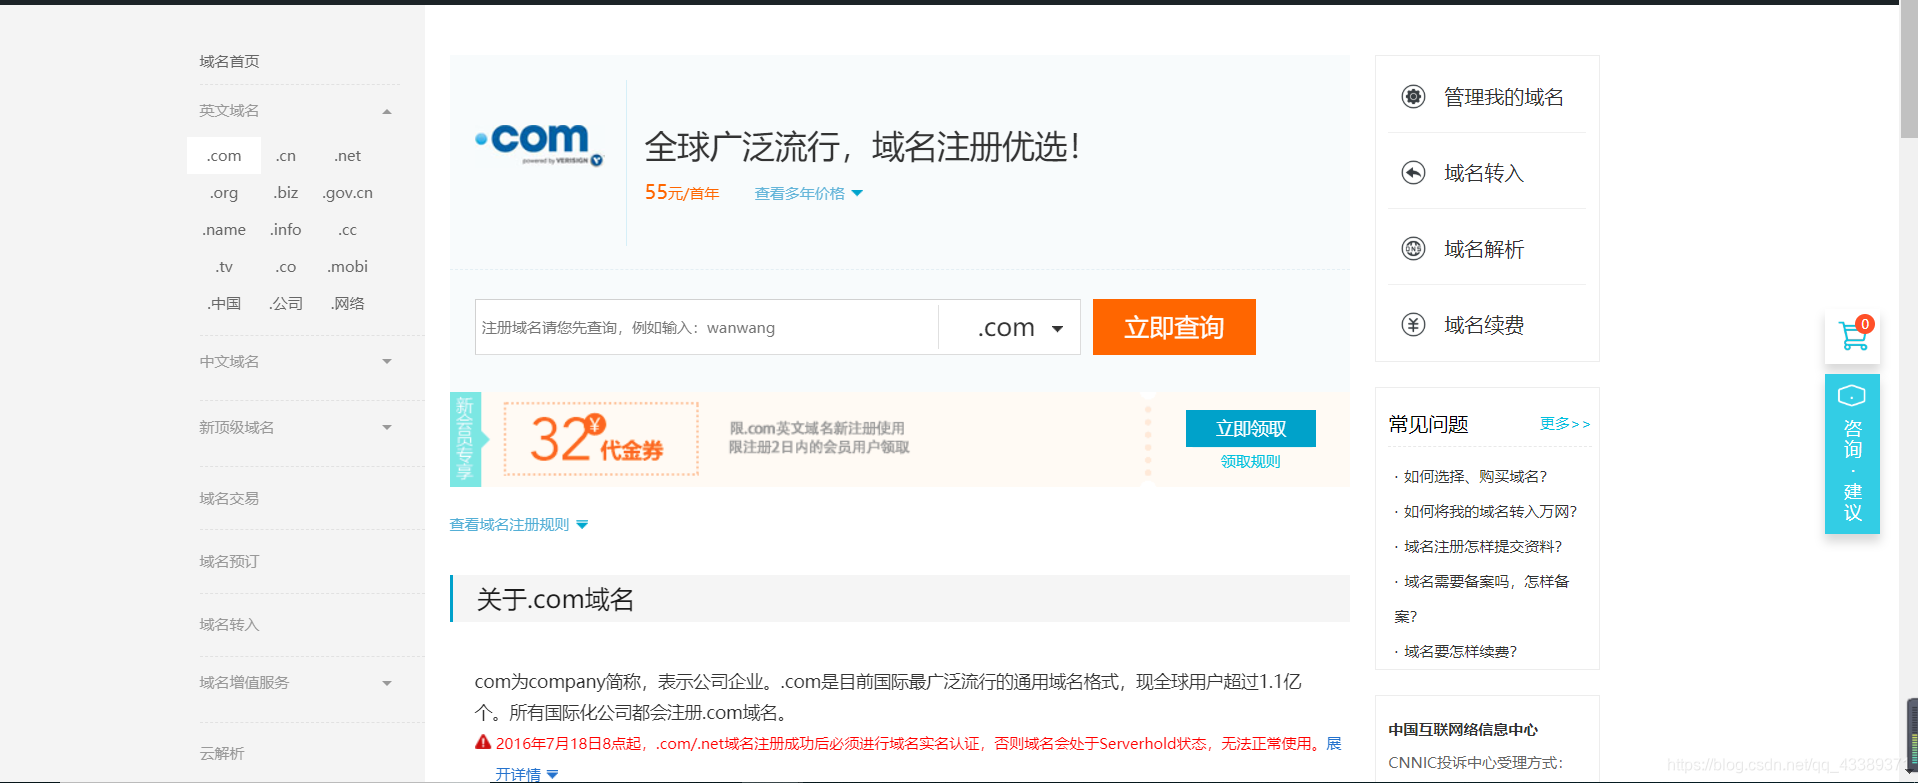The image size is (1918, 783).
Task: Open the 领取规则 link
Action: [x=1250, y=462]
